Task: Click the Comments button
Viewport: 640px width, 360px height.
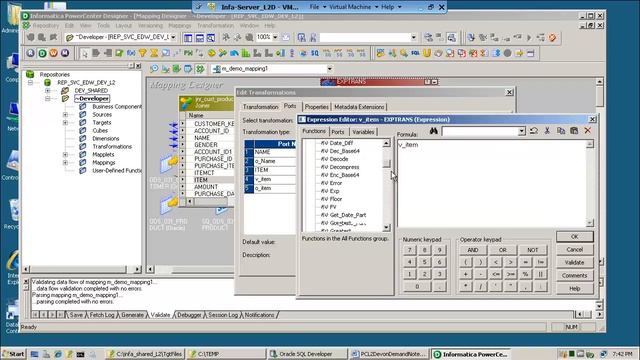Action: (574, 276)
